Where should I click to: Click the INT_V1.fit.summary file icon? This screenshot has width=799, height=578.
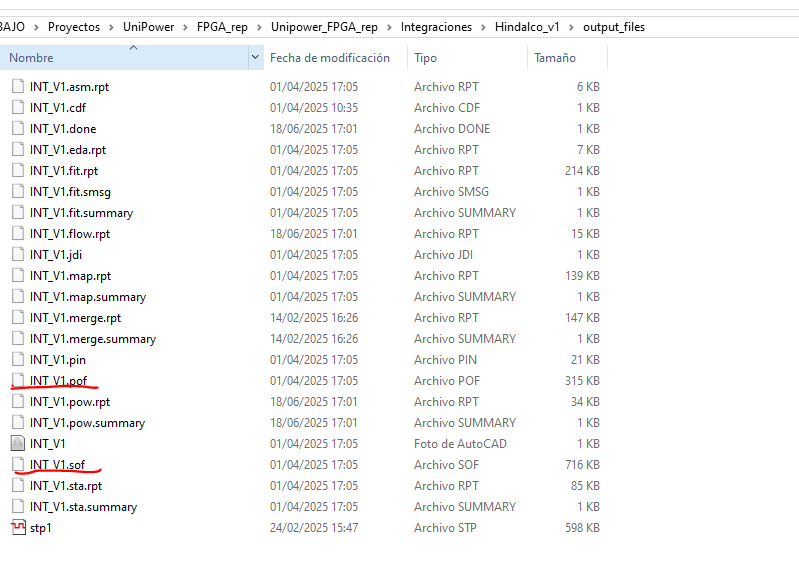18,212
